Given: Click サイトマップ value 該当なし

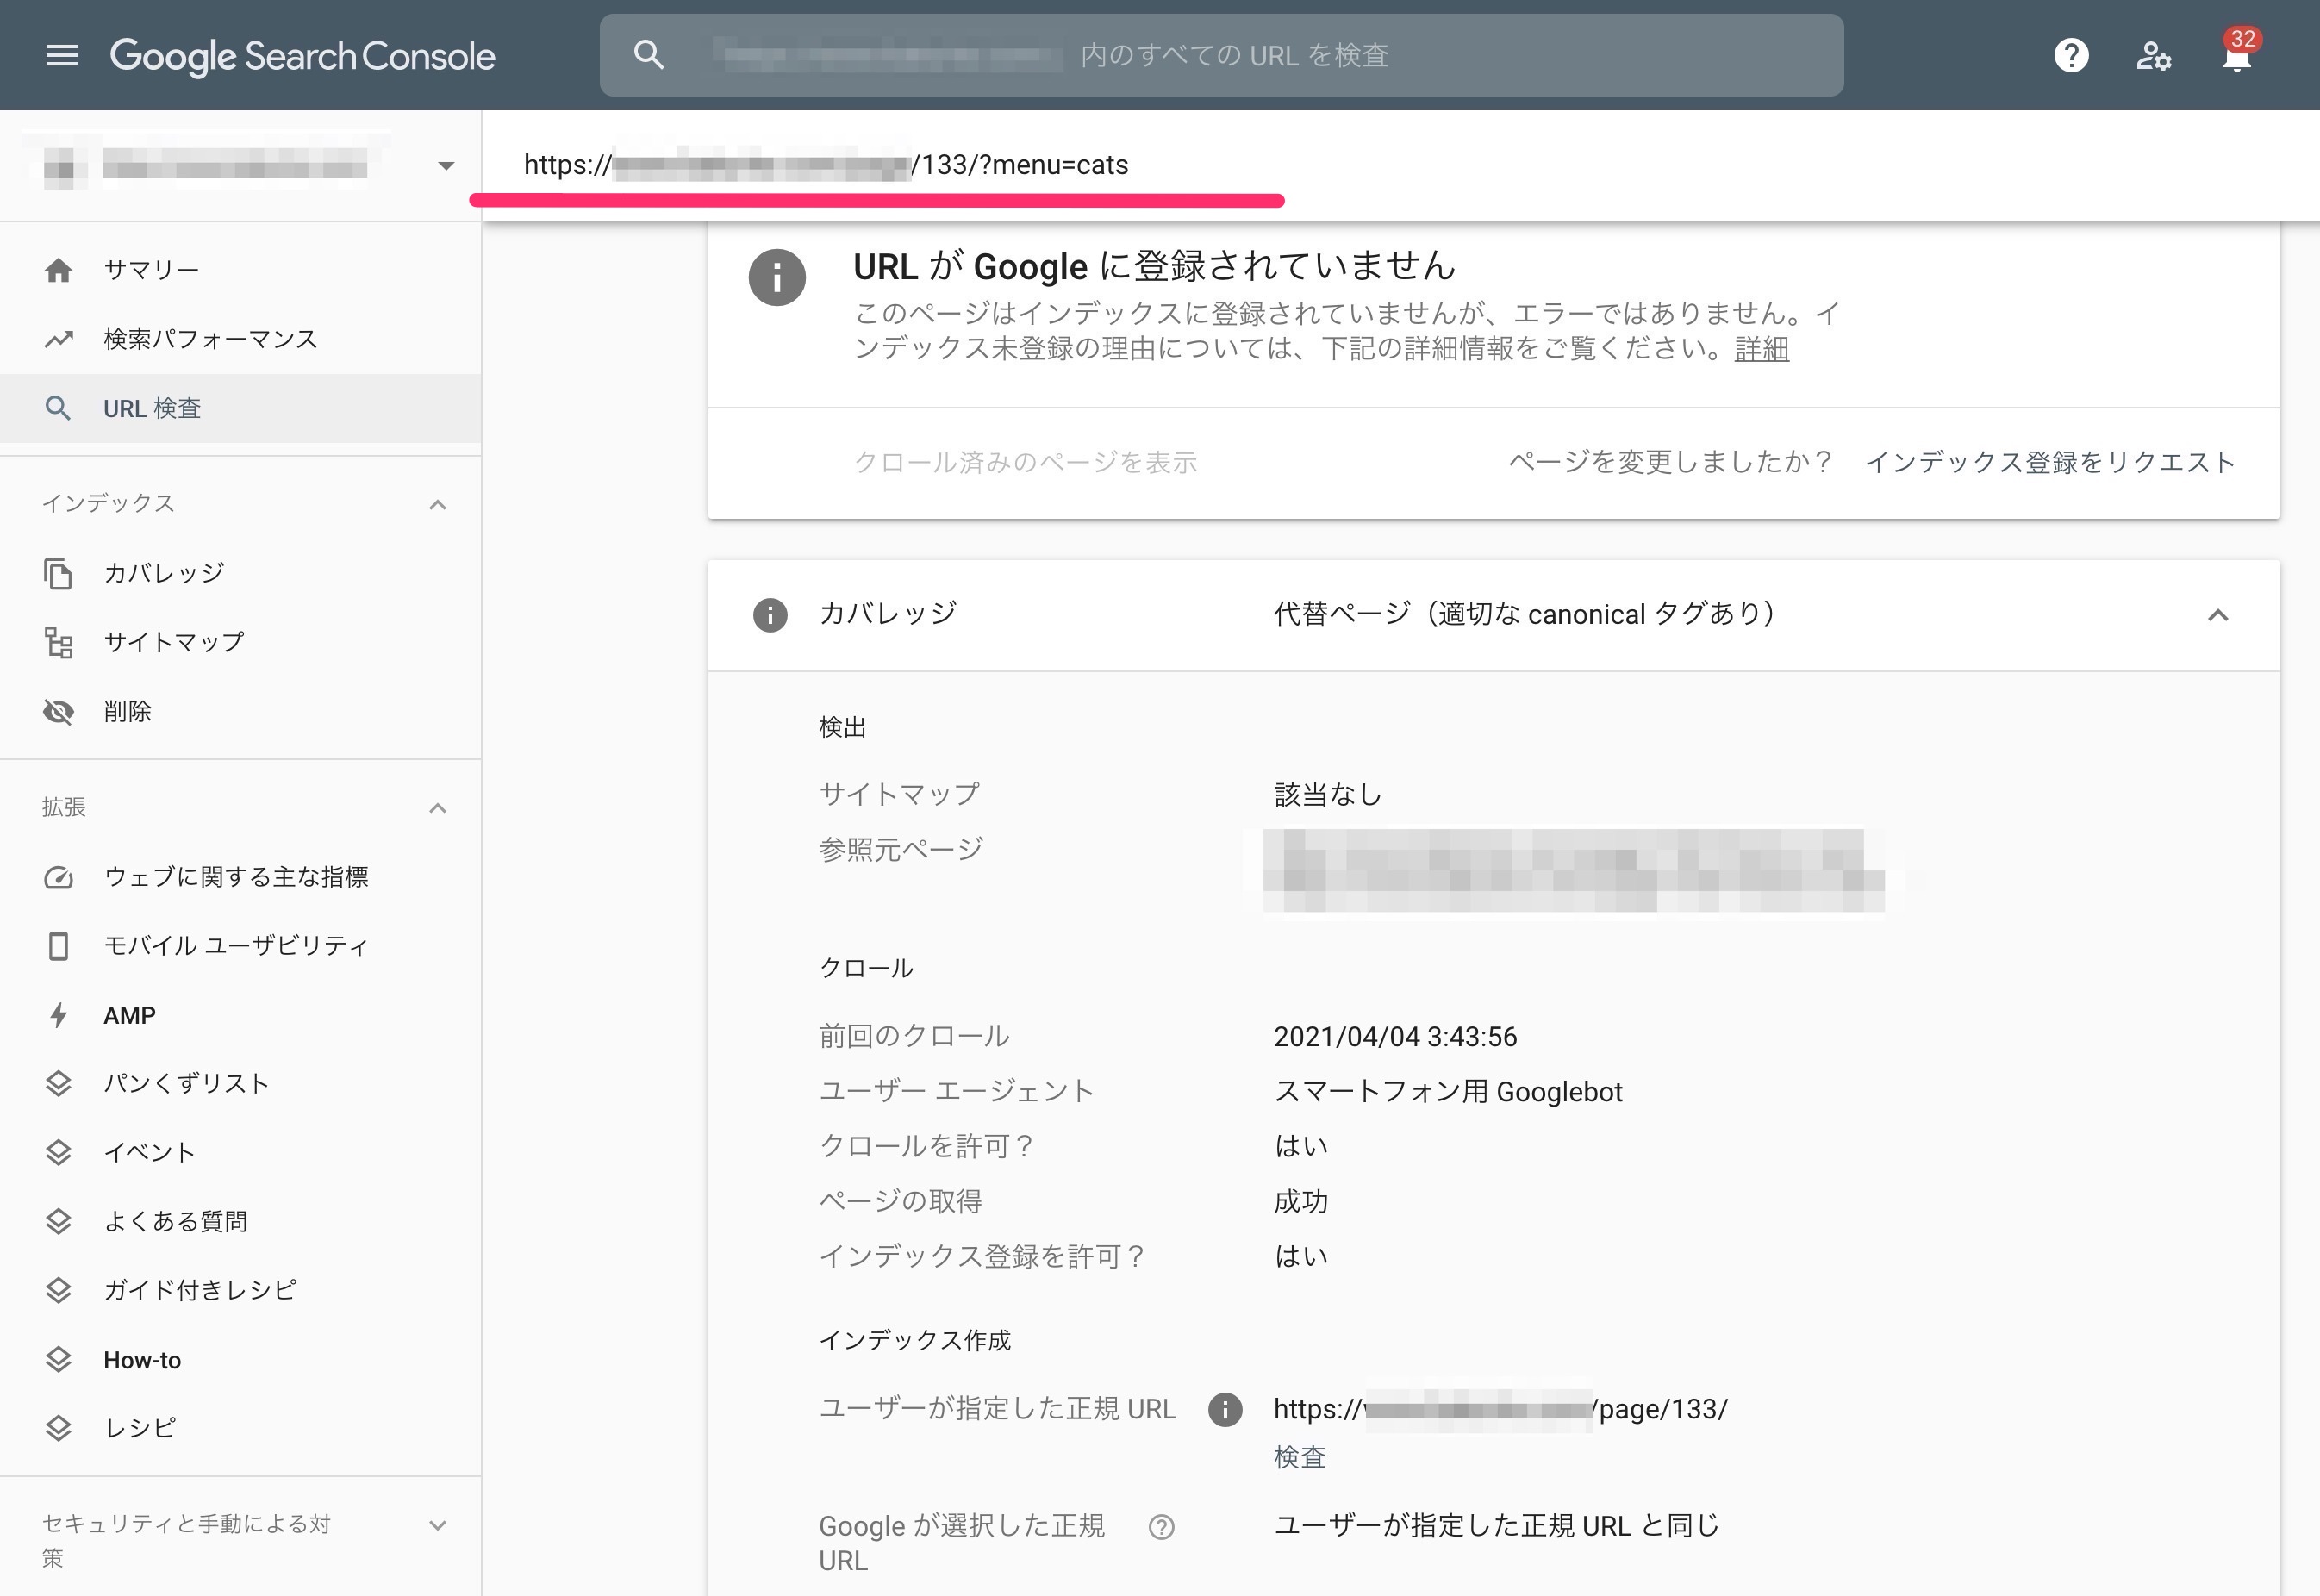Looking at the screenshot, I should pyautogui.click(x=1327, y=795).
